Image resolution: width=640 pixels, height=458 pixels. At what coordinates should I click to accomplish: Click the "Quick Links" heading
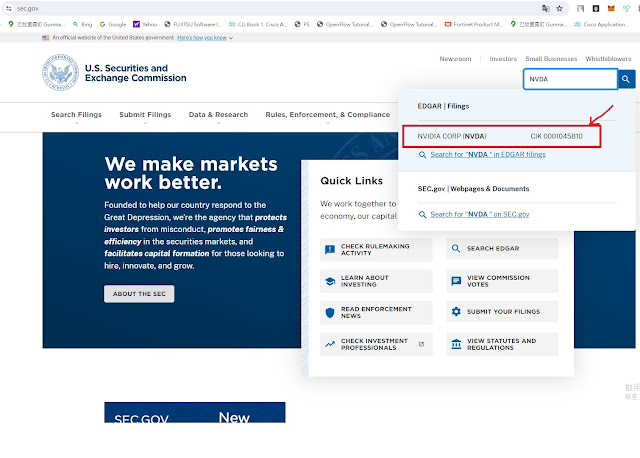click(351, 181)
